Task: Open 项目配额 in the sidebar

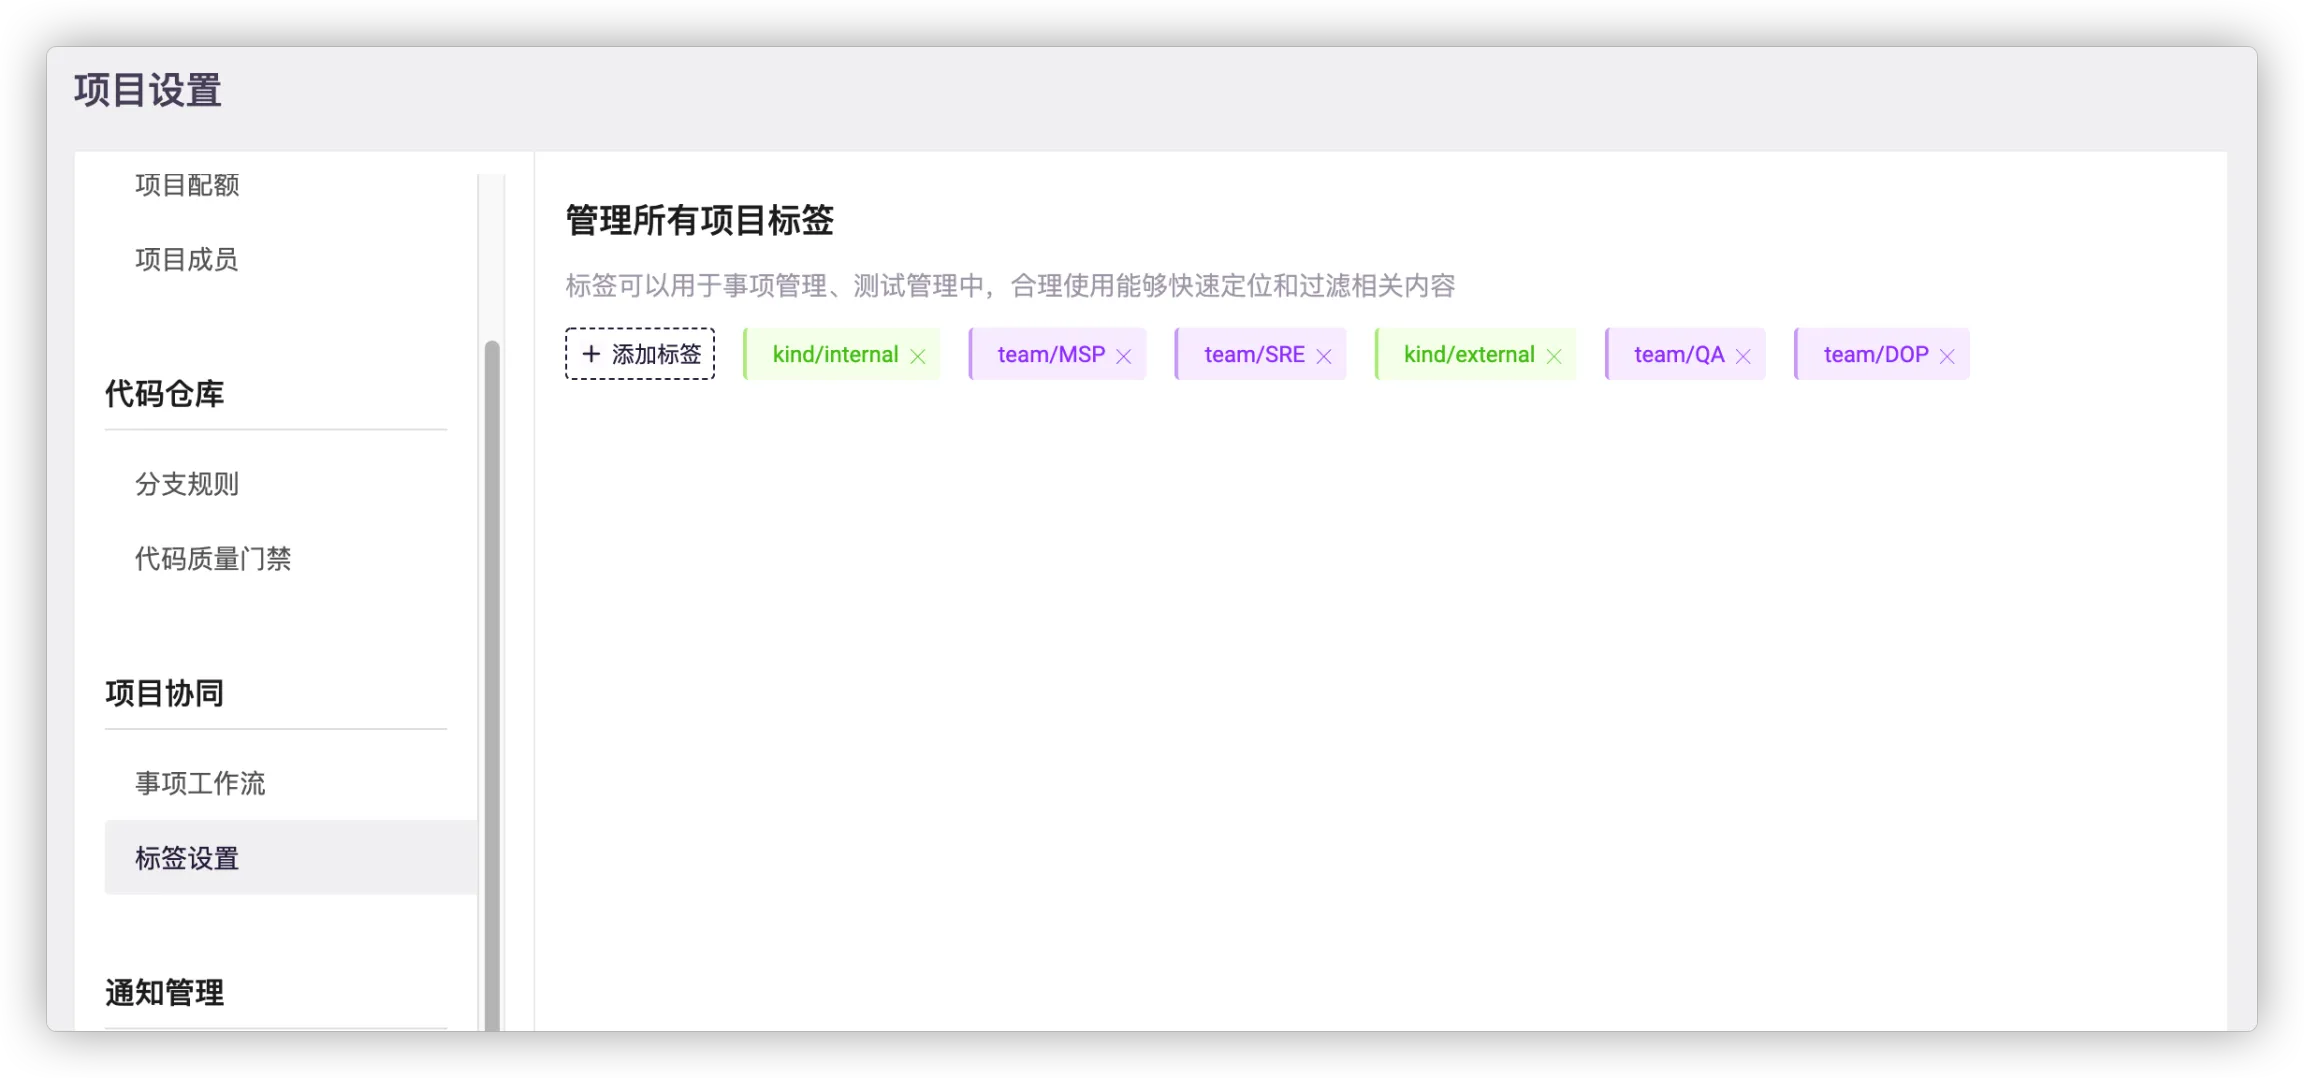Action: pos(187,185)
